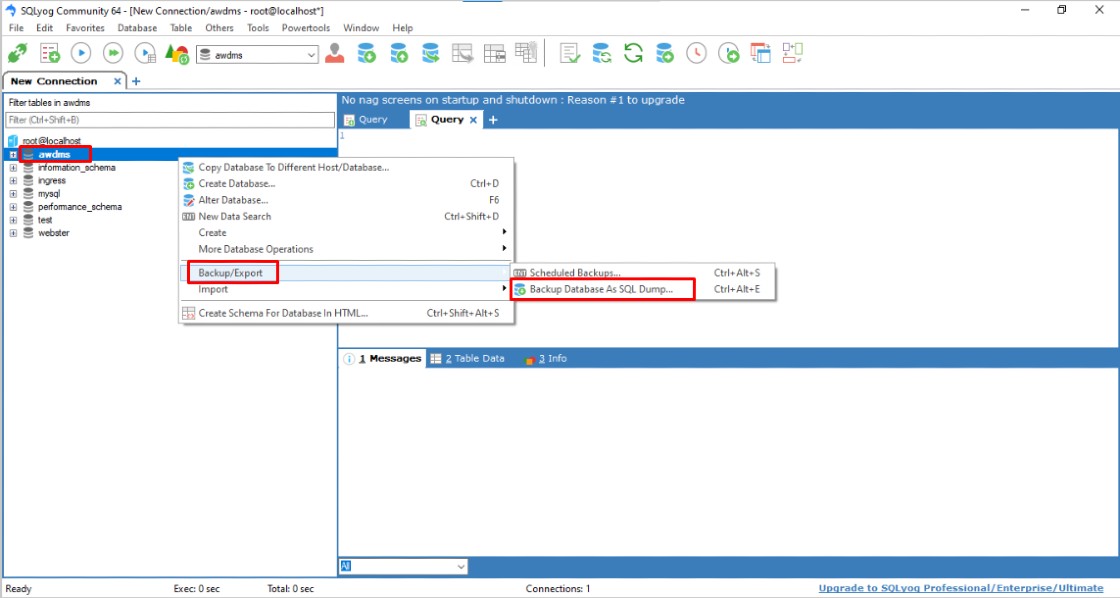Switch to the first Query tab
Image resolution: width=1120 pixels, height=598 pixels.
click(366, 120)
